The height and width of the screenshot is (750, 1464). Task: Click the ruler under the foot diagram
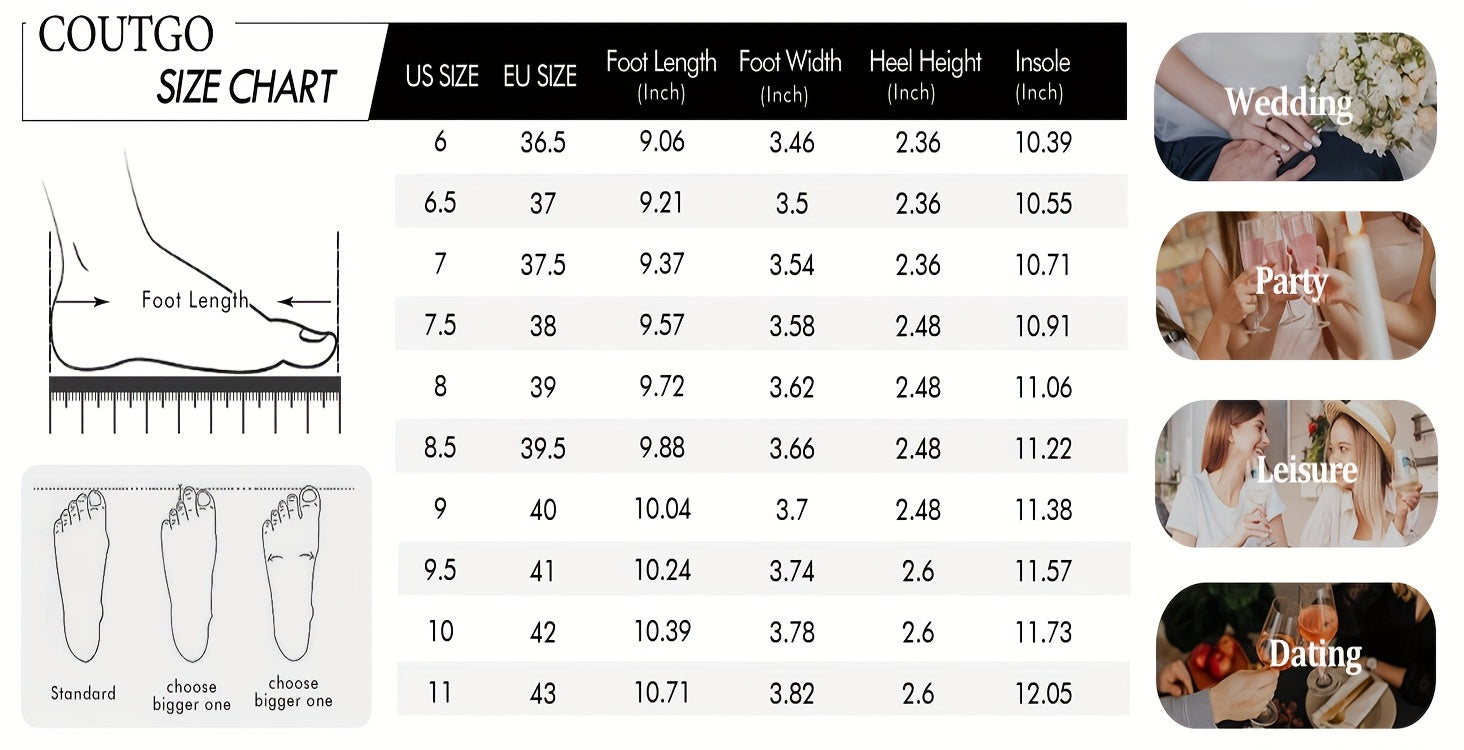click(195, 405)
